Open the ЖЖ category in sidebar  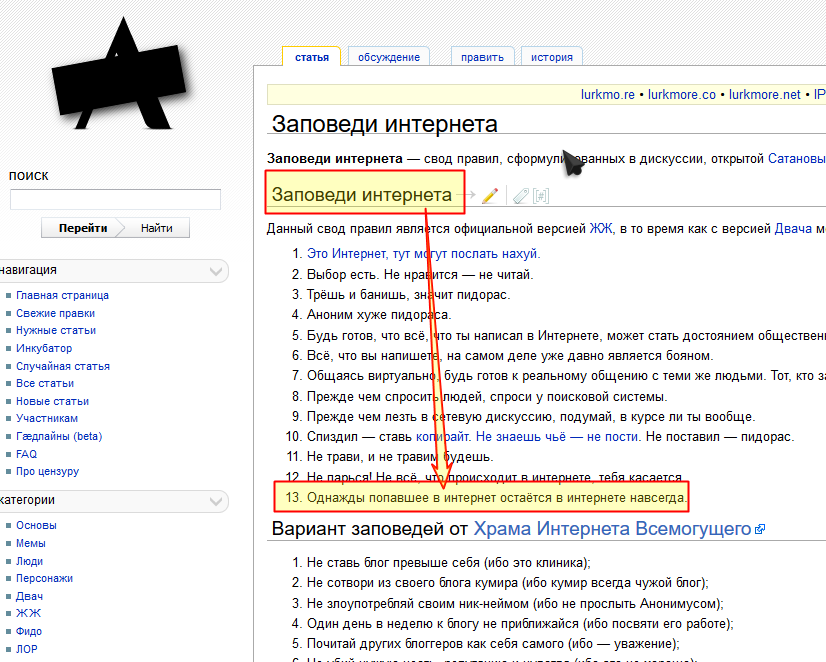[28, 614]
